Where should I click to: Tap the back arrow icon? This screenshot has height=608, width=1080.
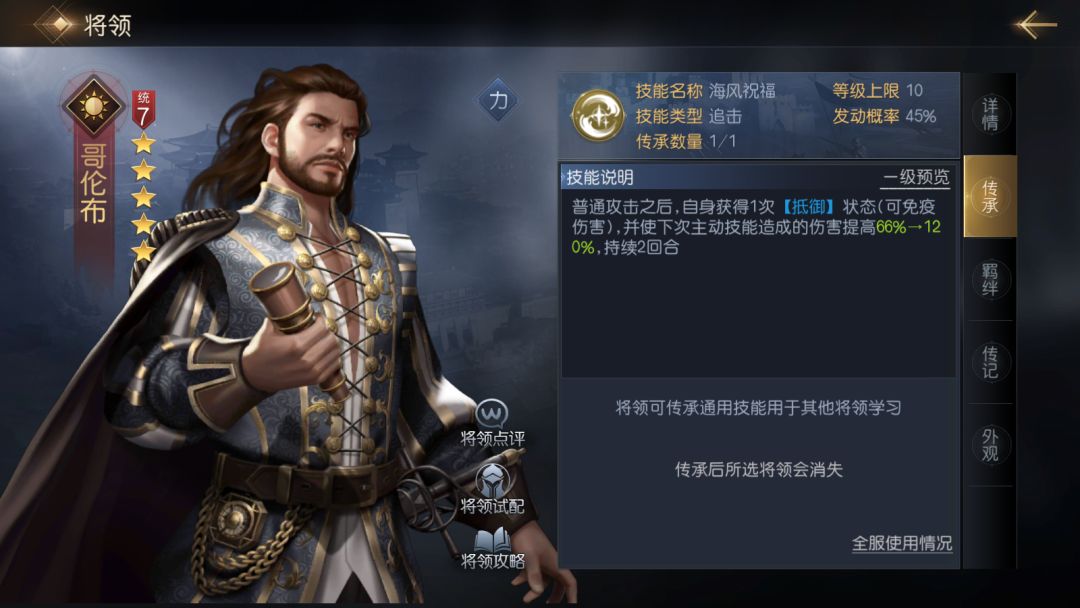pyautogui.click(x=1035, y=25)
